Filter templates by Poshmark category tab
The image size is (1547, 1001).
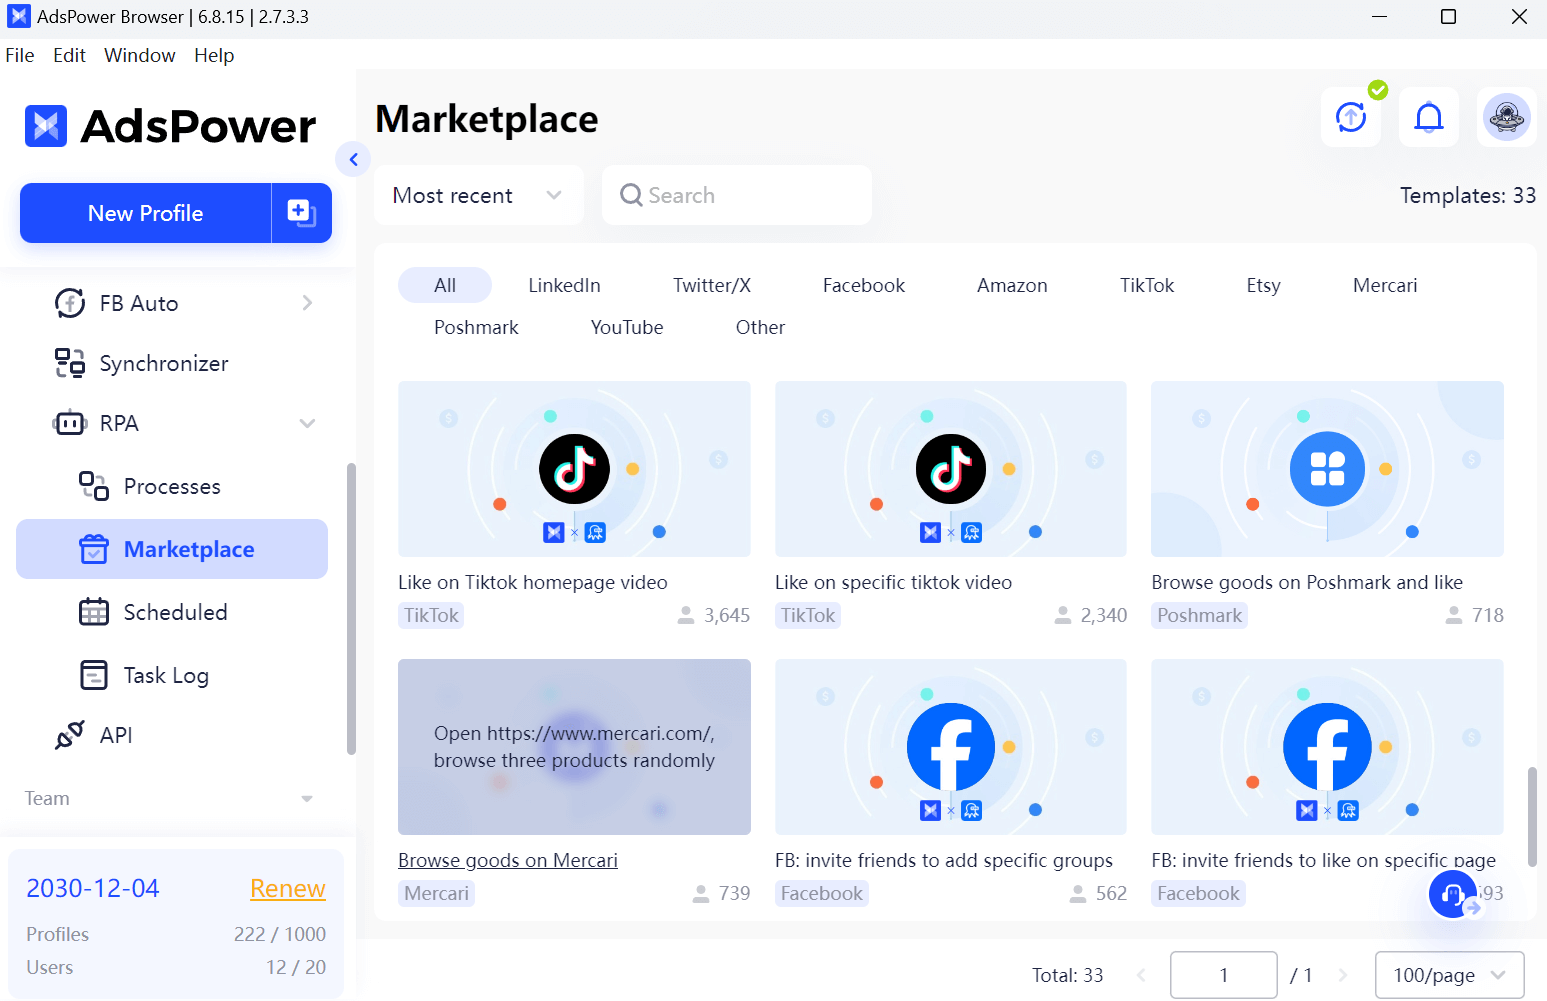pyautogui.click(x=476, y=327)
